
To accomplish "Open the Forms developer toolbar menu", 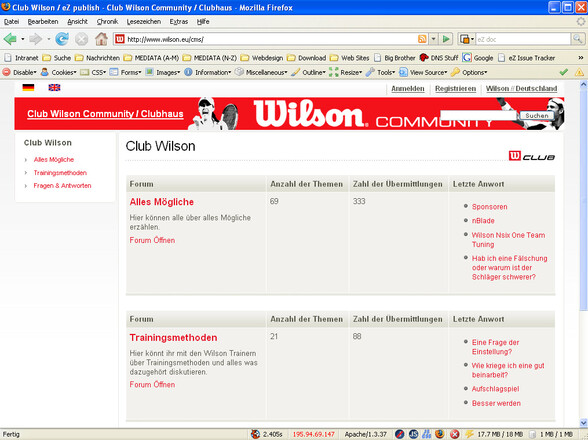I will (125, 72).
